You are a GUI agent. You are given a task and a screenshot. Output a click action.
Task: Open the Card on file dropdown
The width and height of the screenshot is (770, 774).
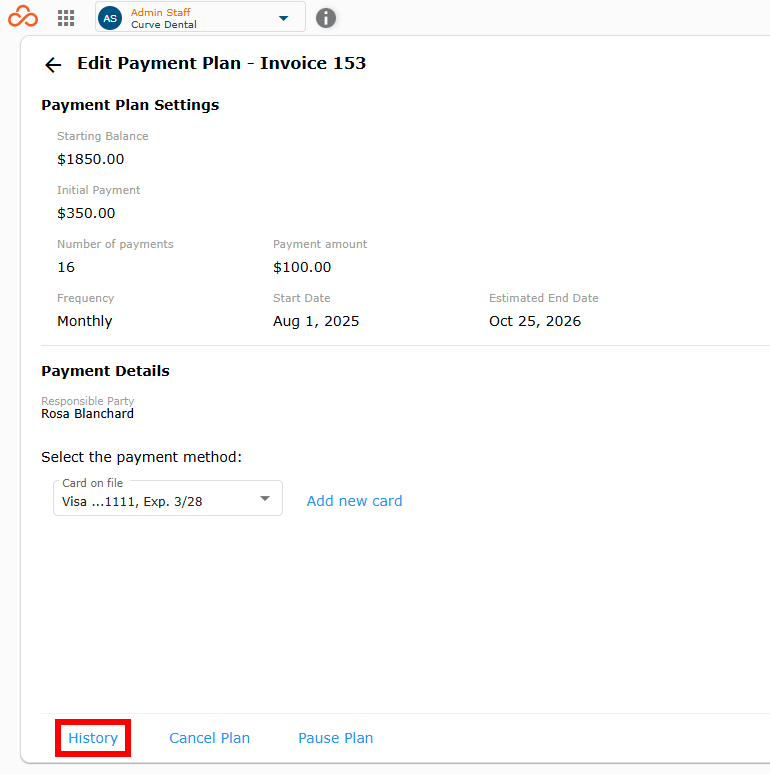tap(168, 499)
